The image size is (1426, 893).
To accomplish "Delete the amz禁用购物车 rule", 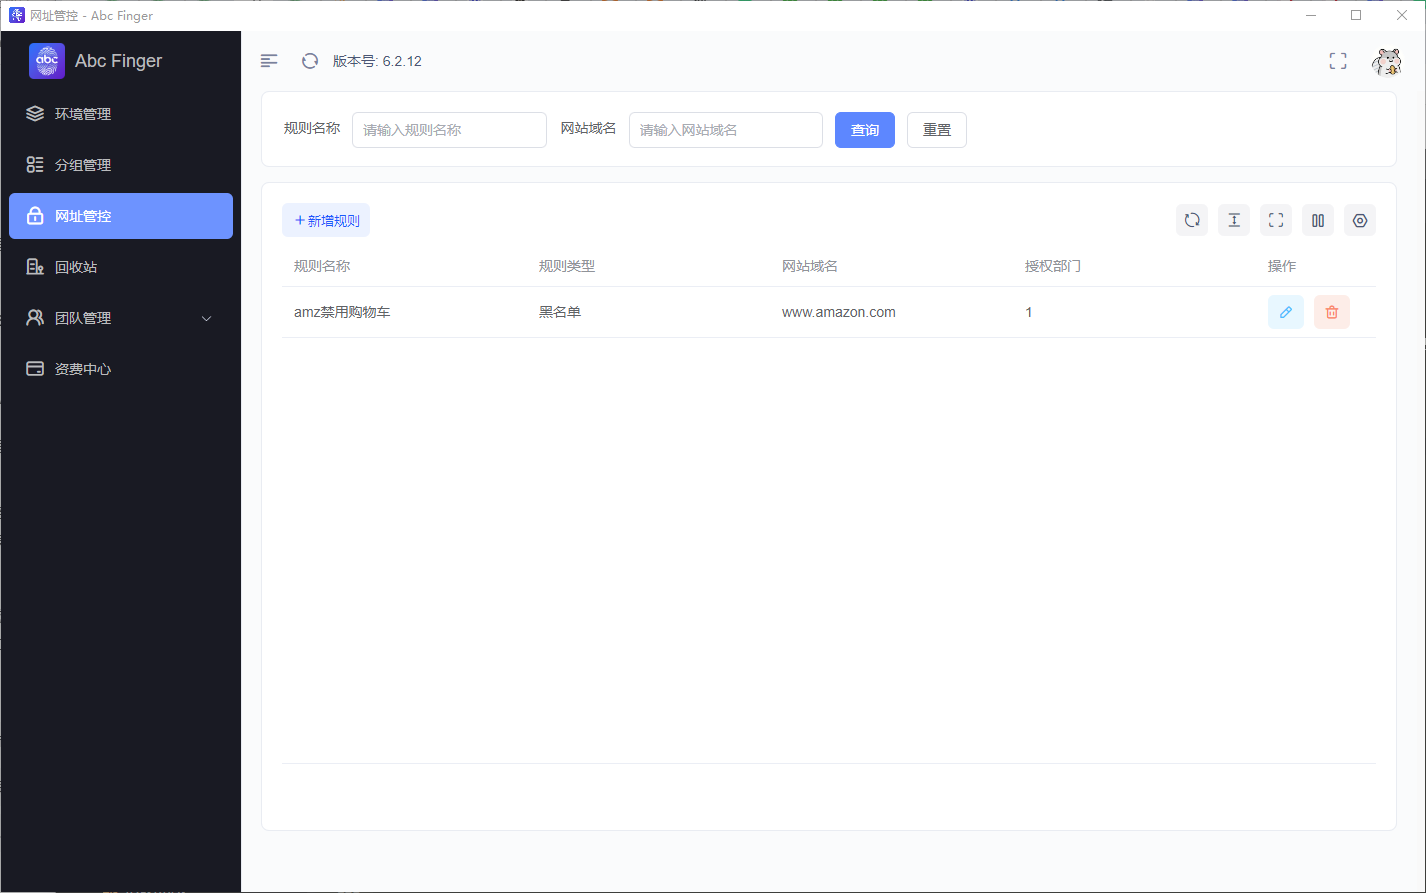I will (x=1332, y=312).
